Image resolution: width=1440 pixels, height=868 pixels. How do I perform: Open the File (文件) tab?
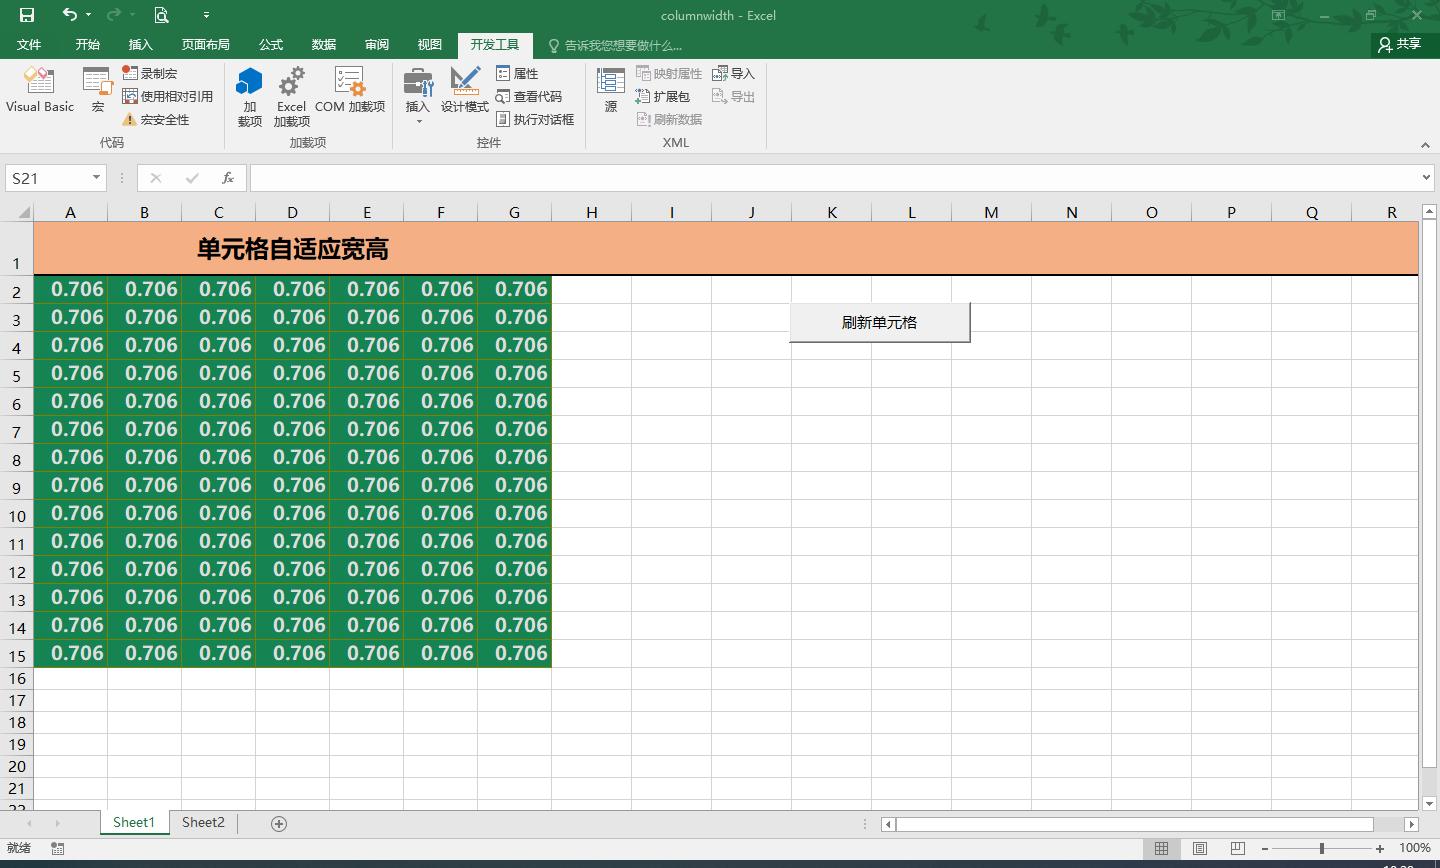(x=29, y=45)
